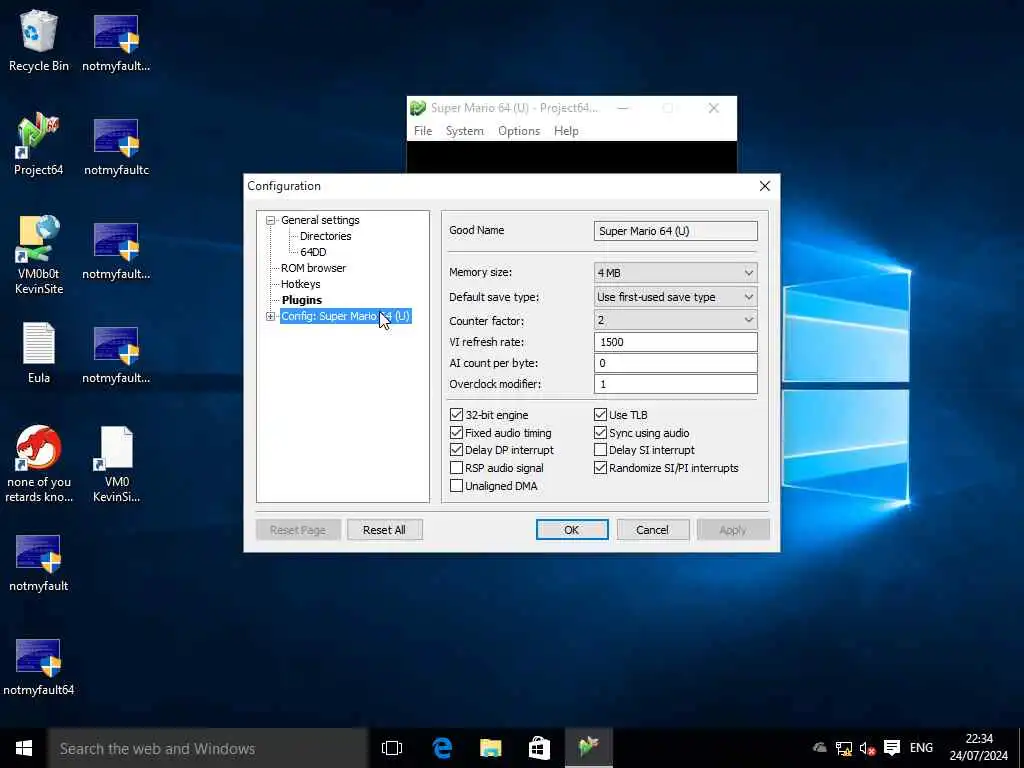
Task: Click the AI count per byte field
Action: 675,363
